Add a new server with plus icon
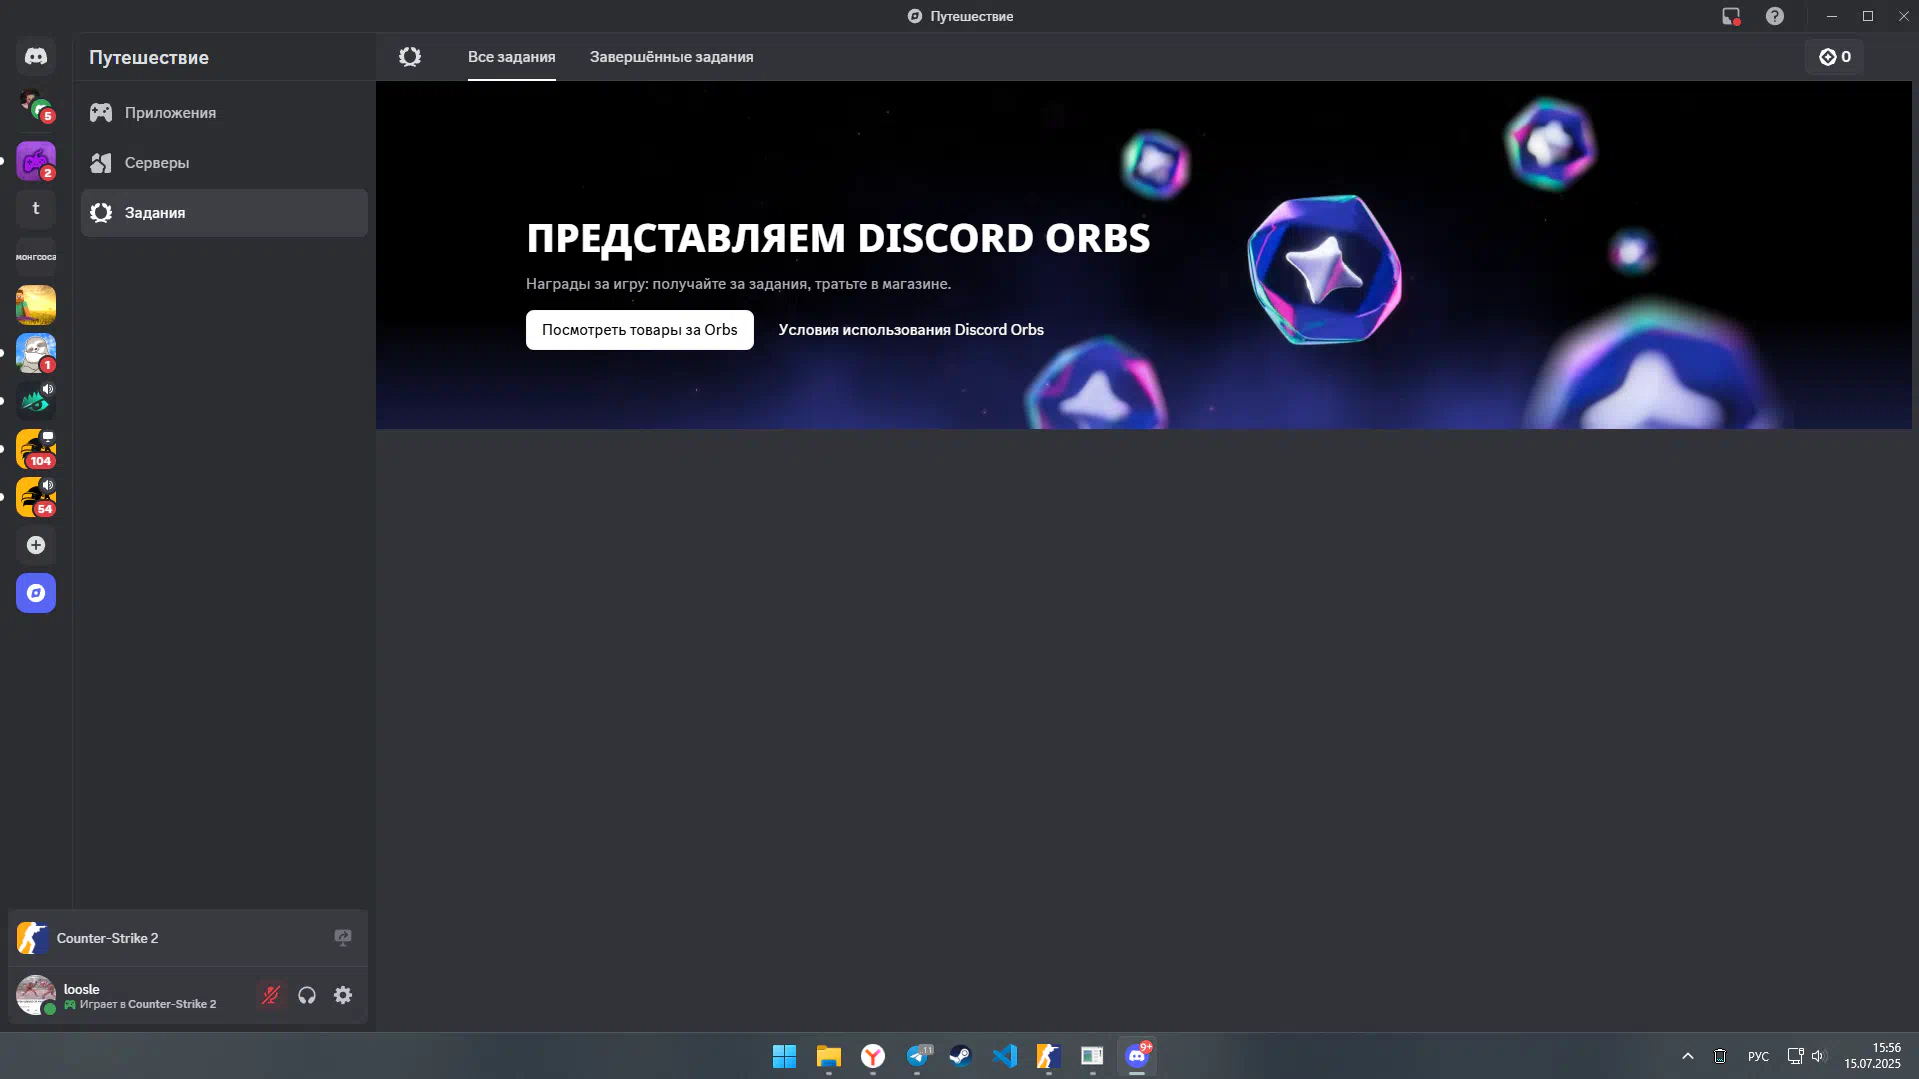Viewport: 1919px width, 1079px height. pyautogui.click(x=36, y=545)
